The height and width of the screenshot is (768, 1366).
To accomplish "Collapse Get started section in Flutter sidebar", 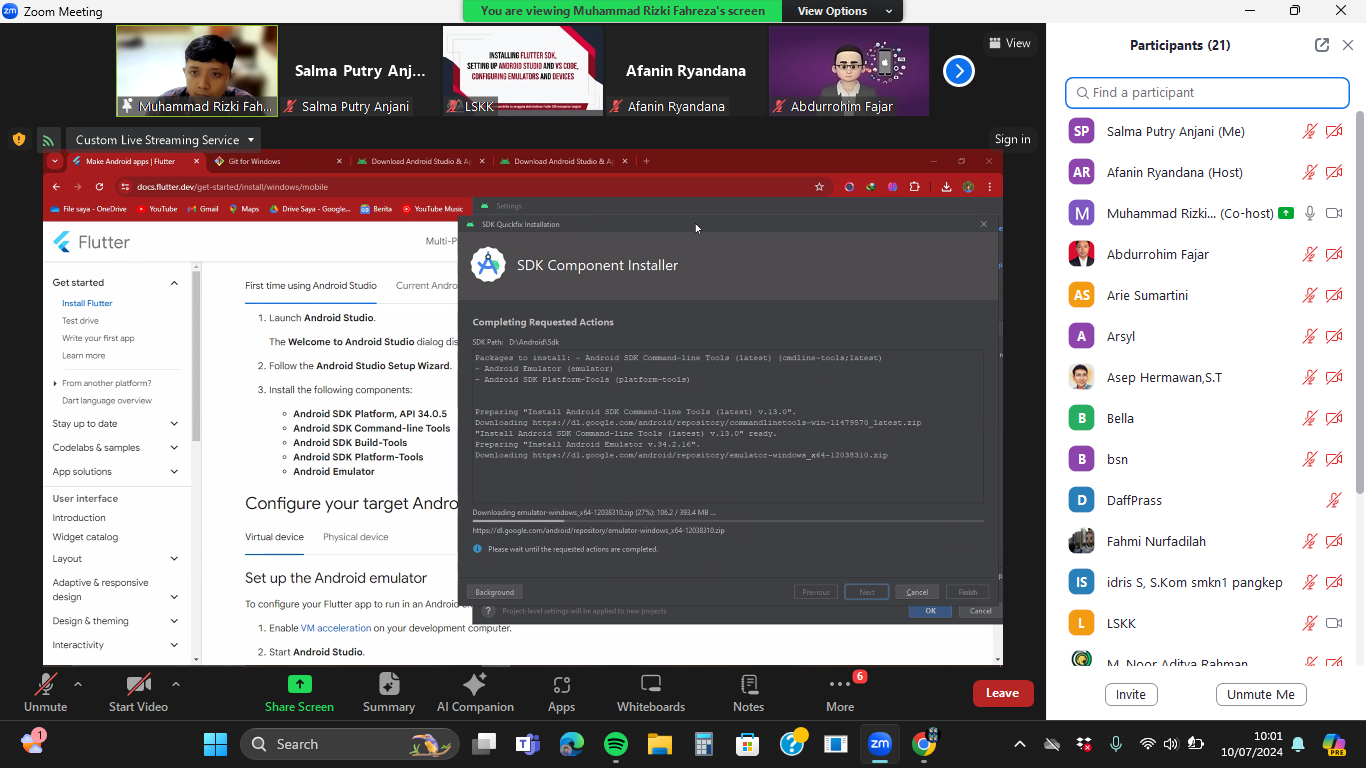I will tap(174, 283).
